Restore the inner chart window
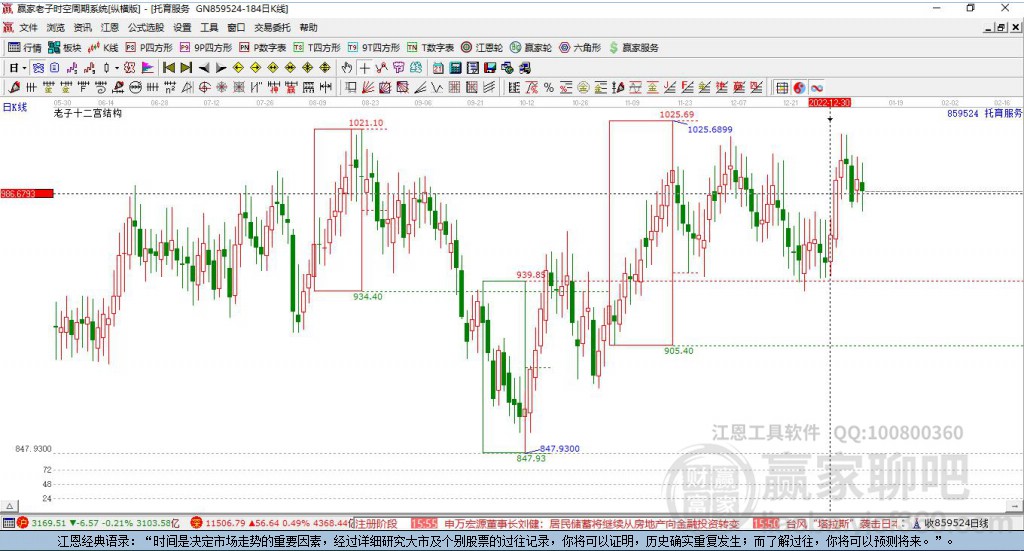The image size is (1024, 551). click(x=1001, y=27)
